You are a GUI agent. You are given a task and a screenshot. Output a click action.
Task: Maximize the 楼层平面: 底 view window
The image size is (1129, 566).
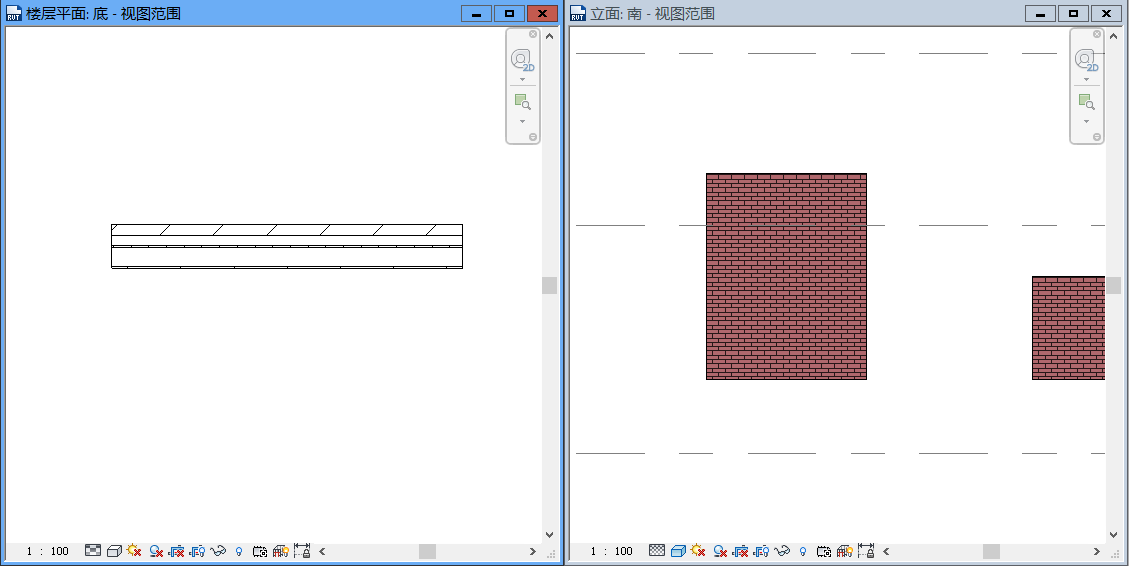pos(509,13)
